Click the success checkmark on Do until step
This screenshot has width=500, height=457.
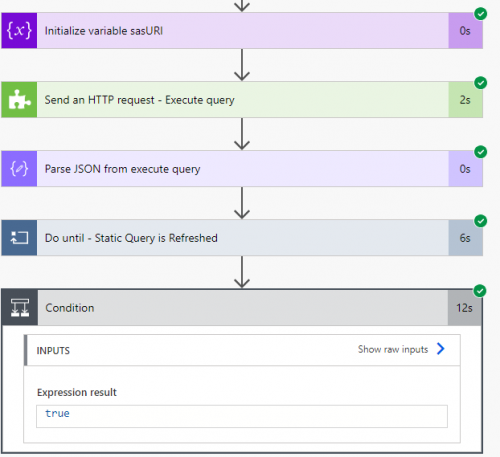pos(481,221)
